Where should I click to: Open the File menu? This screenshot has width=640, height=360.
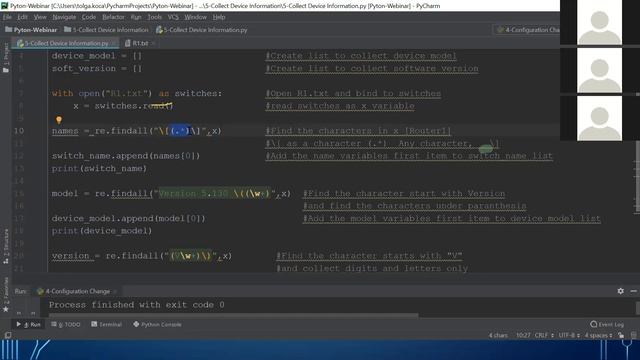(x=7, y=17)
